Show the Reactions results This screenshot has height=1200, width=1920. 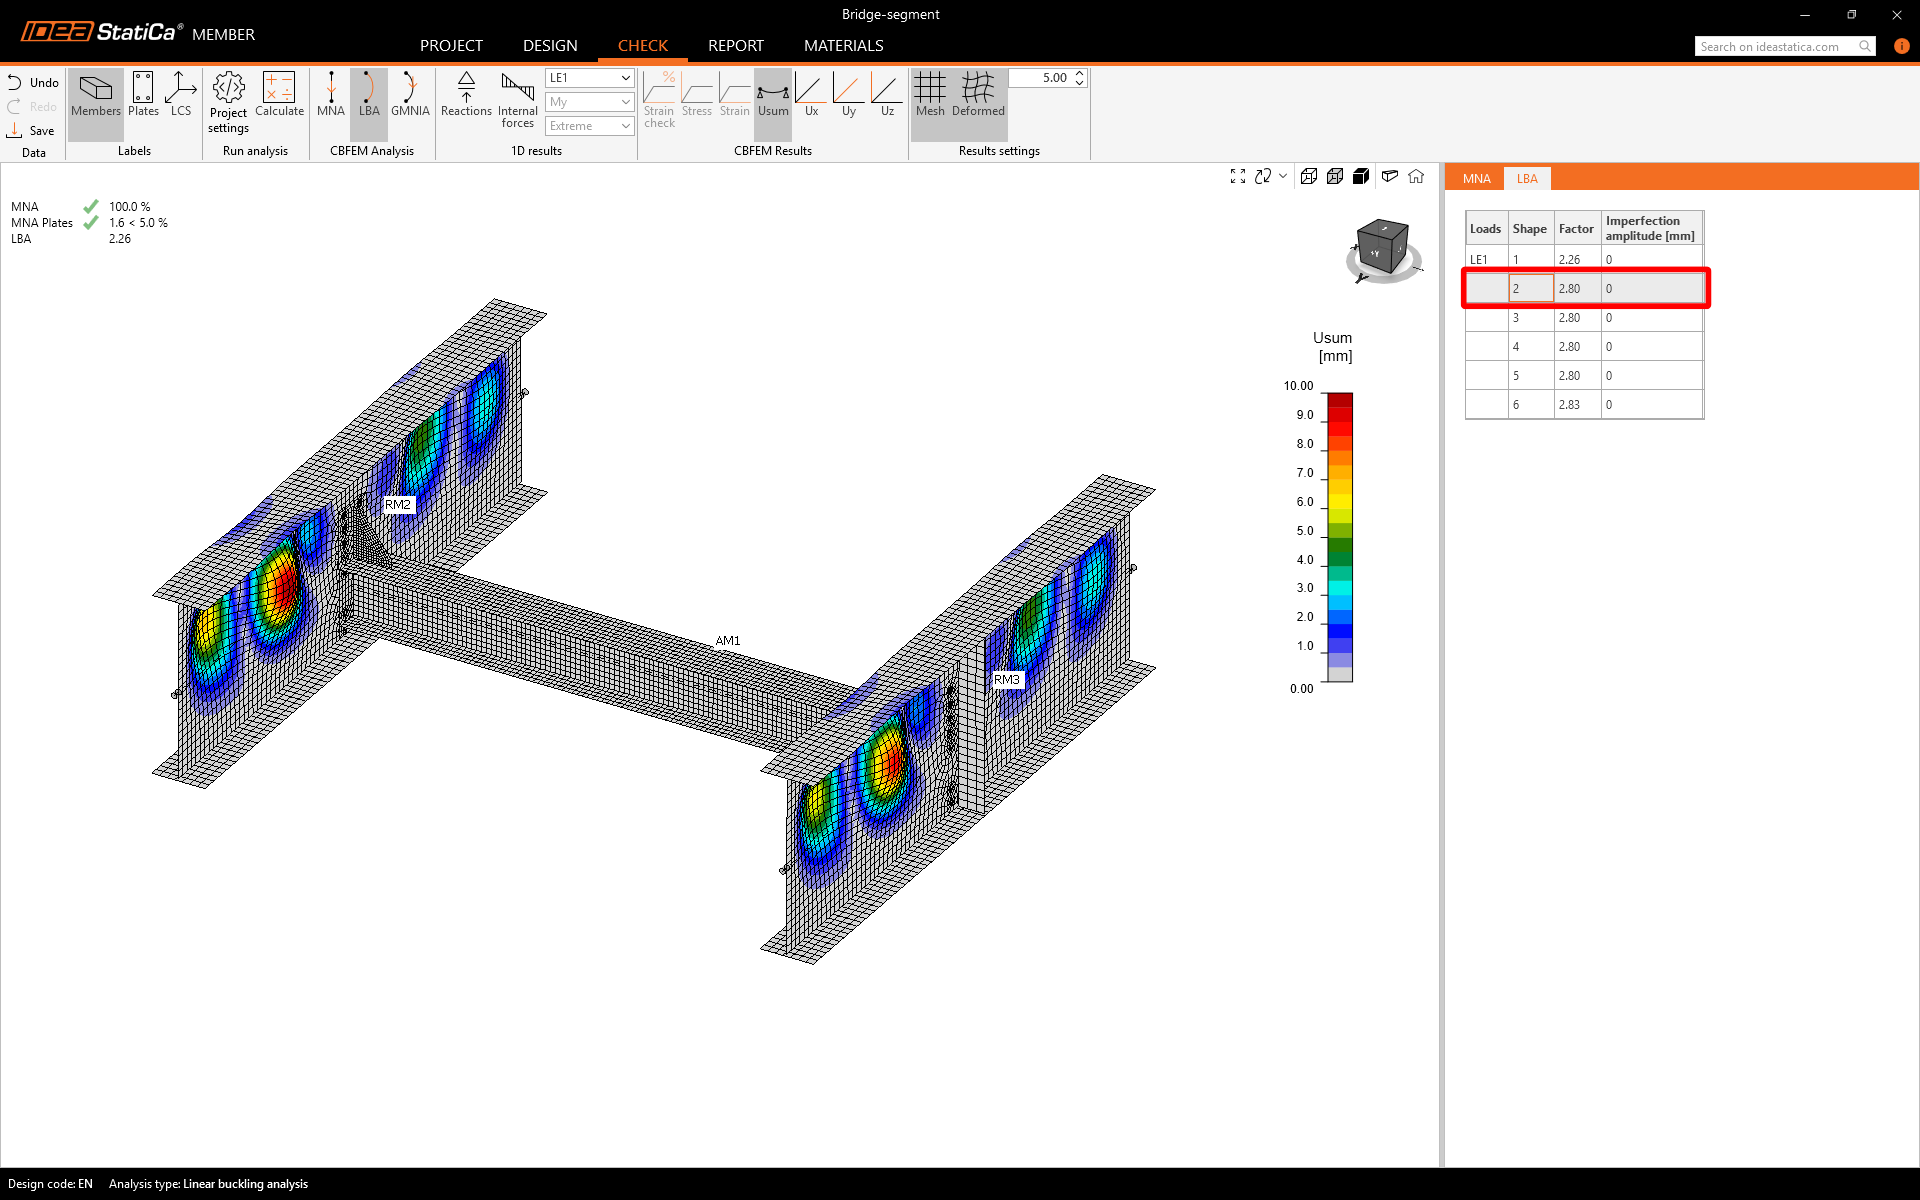(466, 95)
